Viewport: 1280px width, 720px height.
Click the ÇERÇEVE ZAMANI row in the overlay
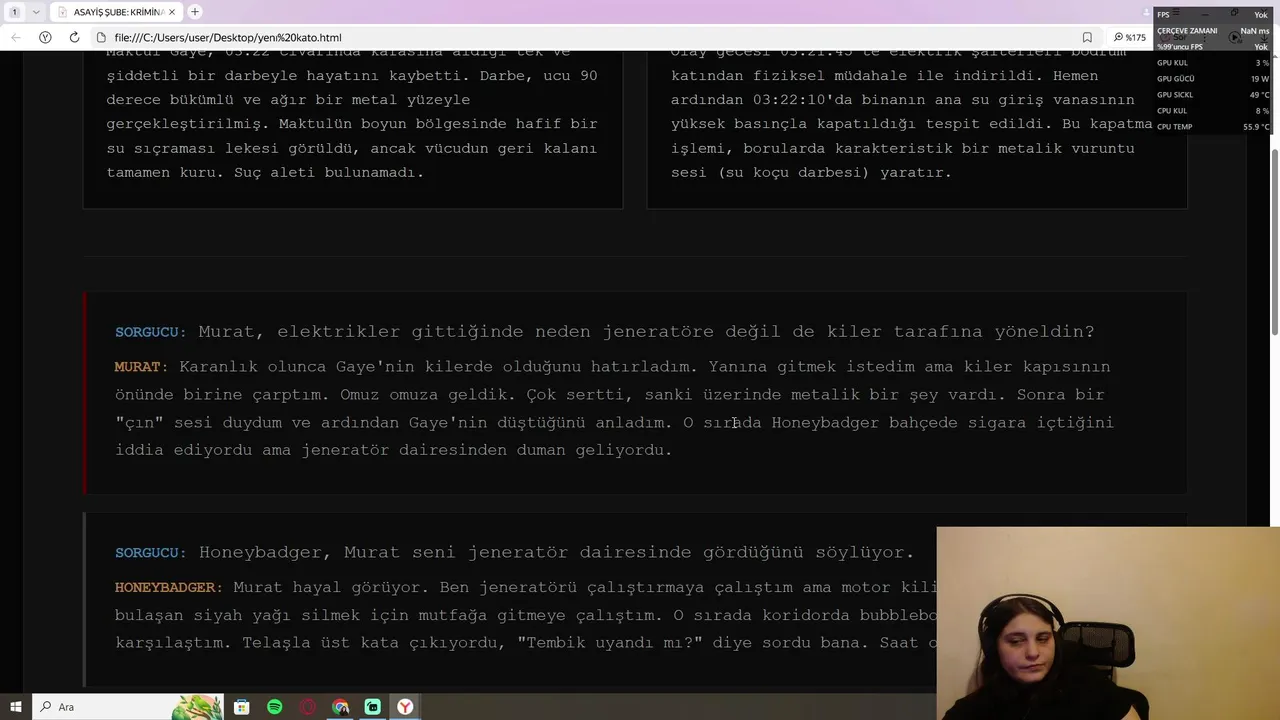tap(1213, 31)
